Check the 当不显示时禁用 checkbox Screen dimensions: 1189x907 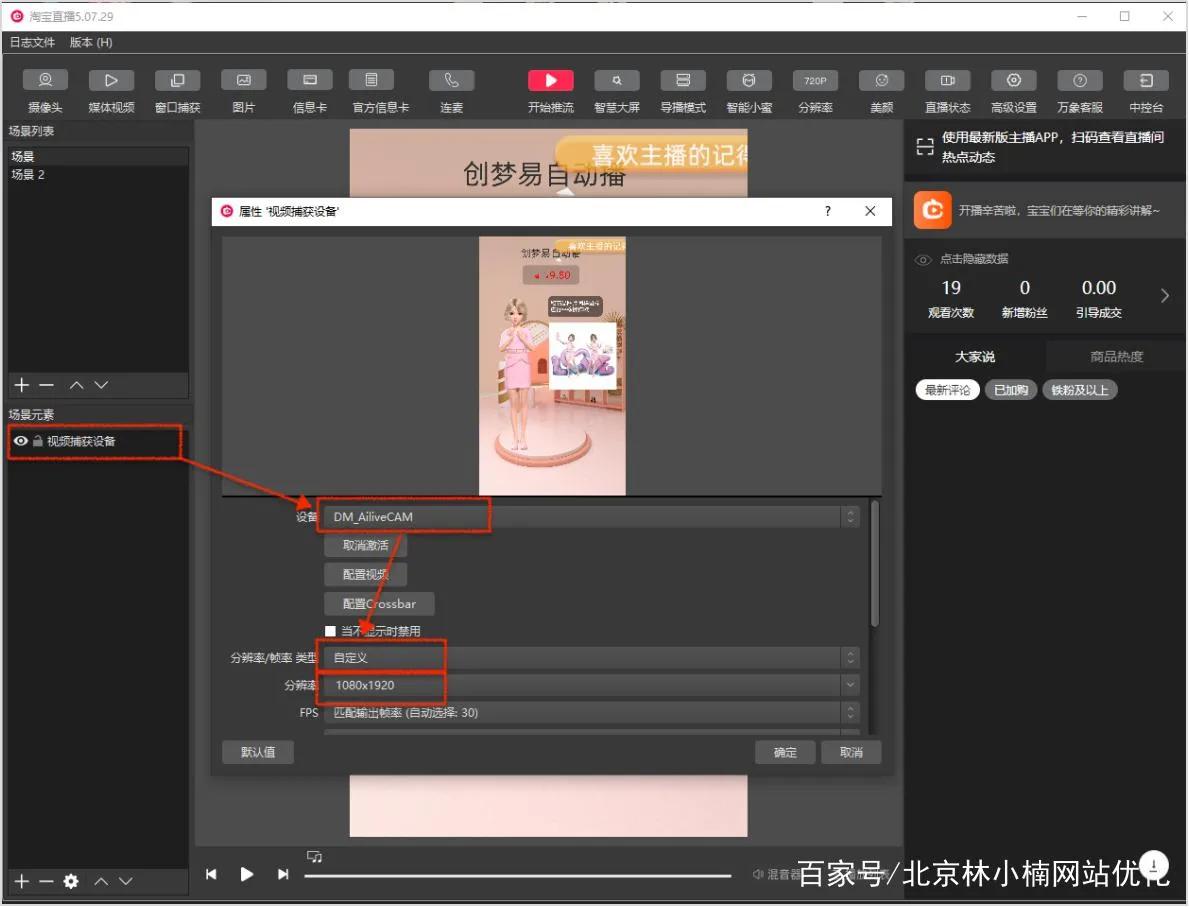330,631
